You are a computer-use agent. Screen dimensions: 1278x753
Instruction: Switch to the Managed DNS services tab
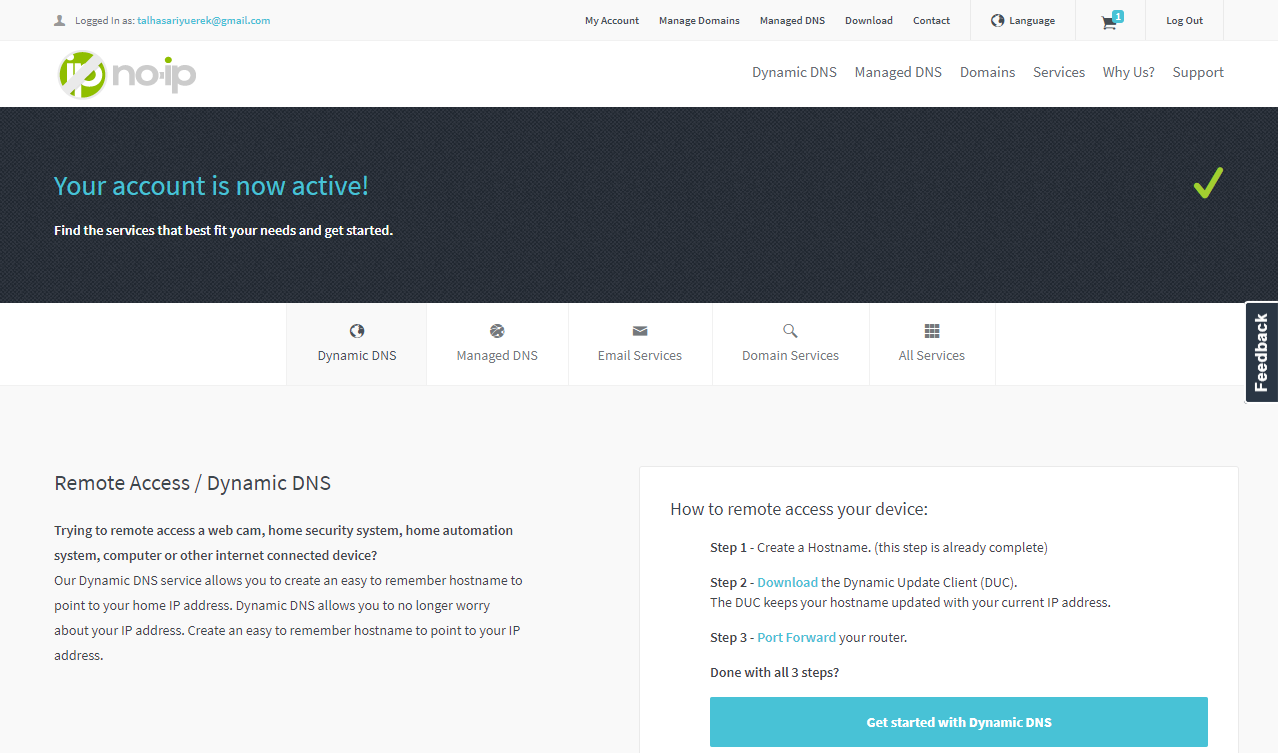pos(497,344)
